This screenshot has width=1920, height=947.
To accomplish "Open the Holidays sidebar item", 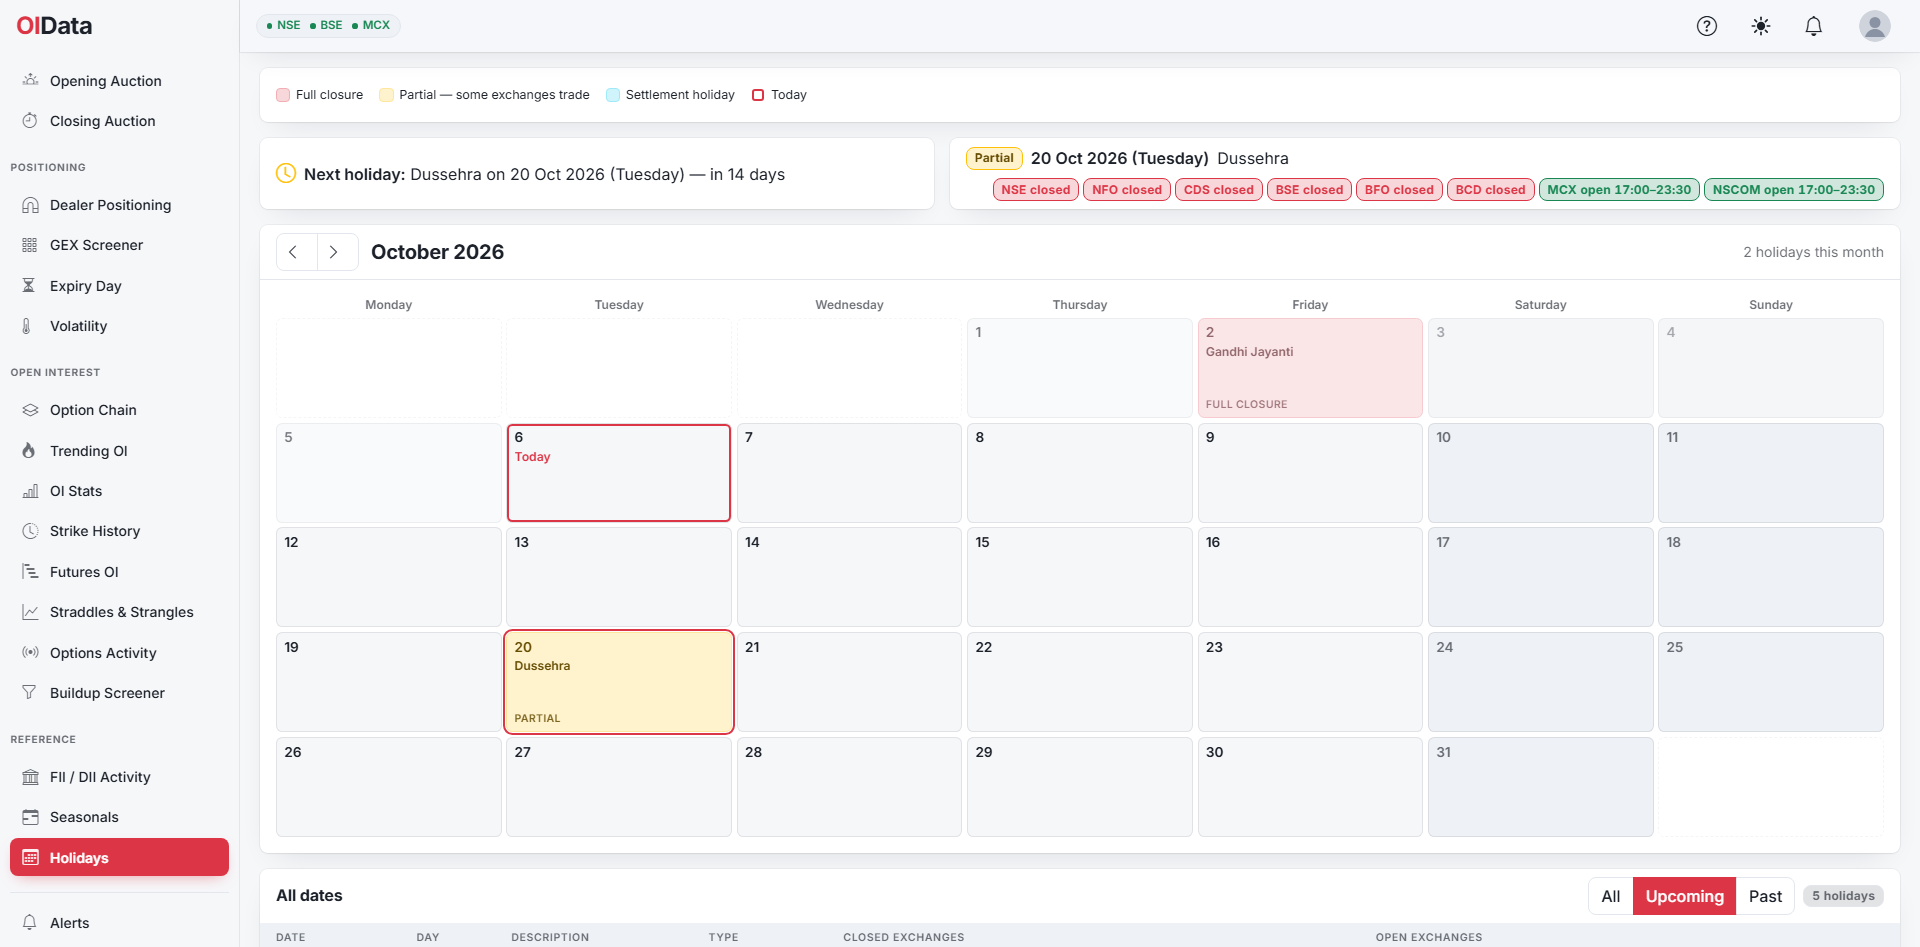I will coord(119,857).
